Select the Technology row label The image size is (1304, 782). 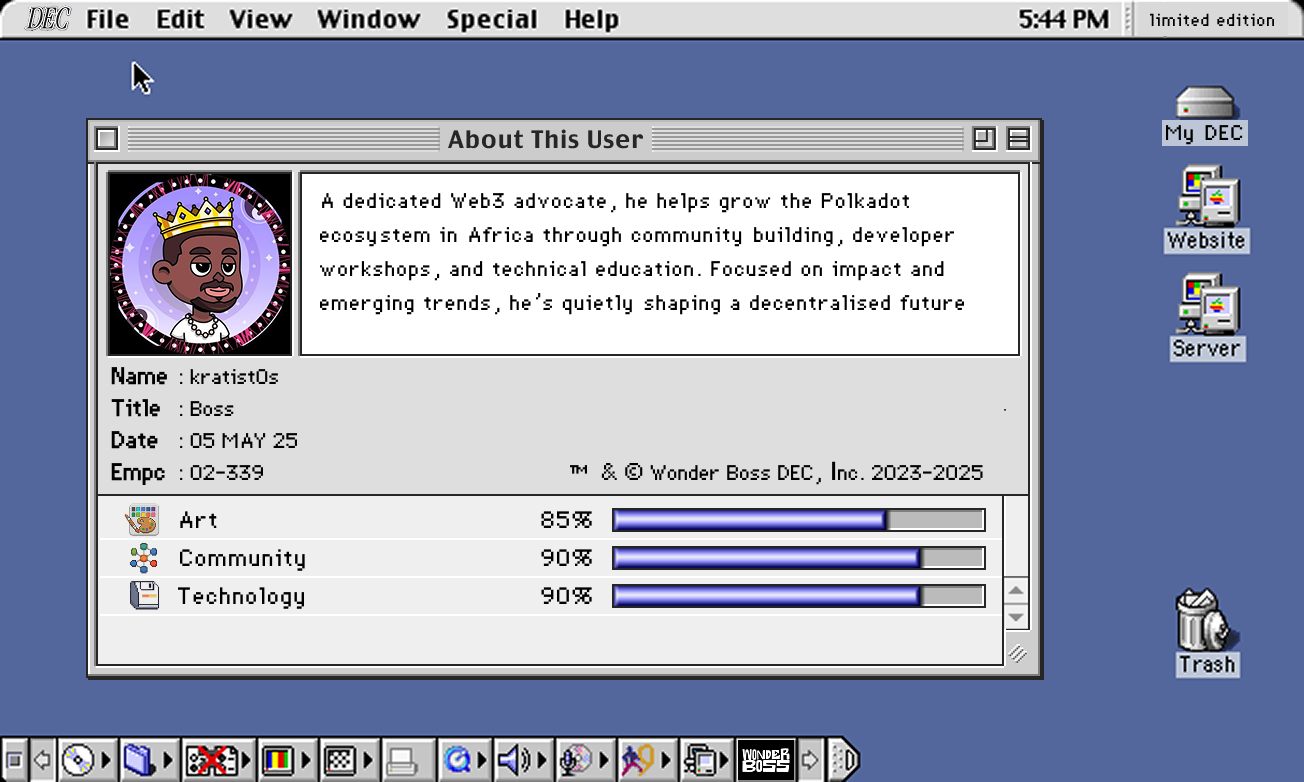pos(241,597)
